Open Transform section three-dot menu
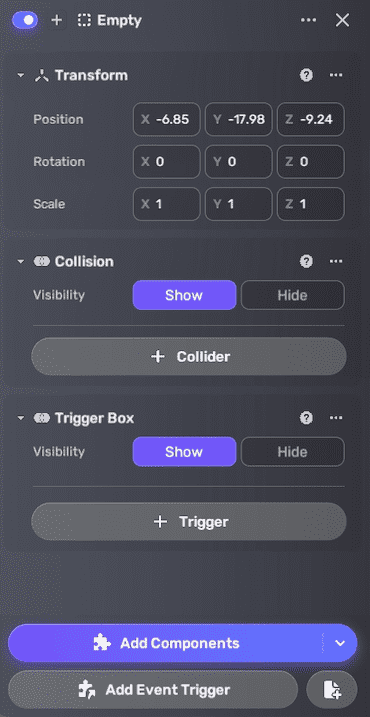 click(336, 75)
